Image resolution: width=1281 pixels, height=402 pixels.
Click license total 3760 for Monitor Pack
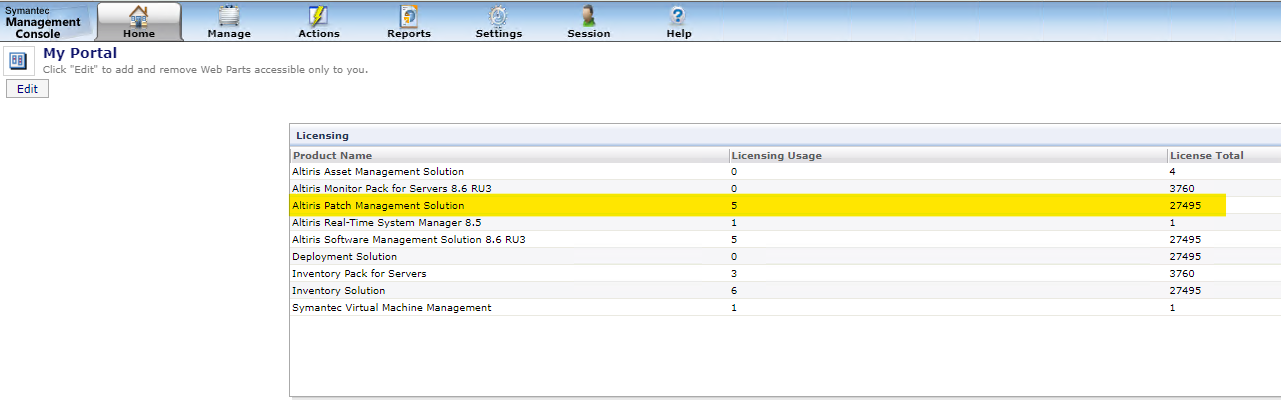pos(1183,188)
